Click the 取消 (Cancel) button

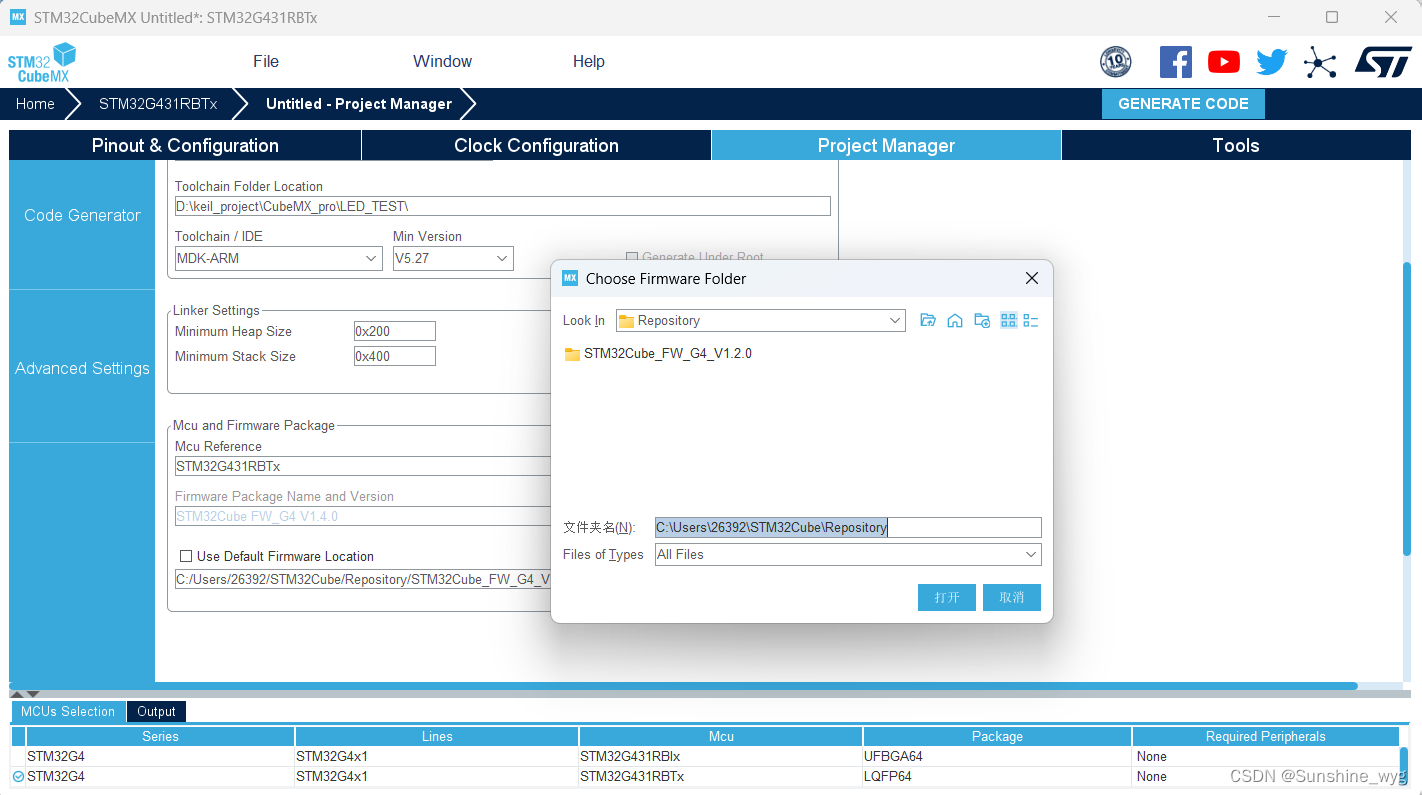[x=1012, y=597]
